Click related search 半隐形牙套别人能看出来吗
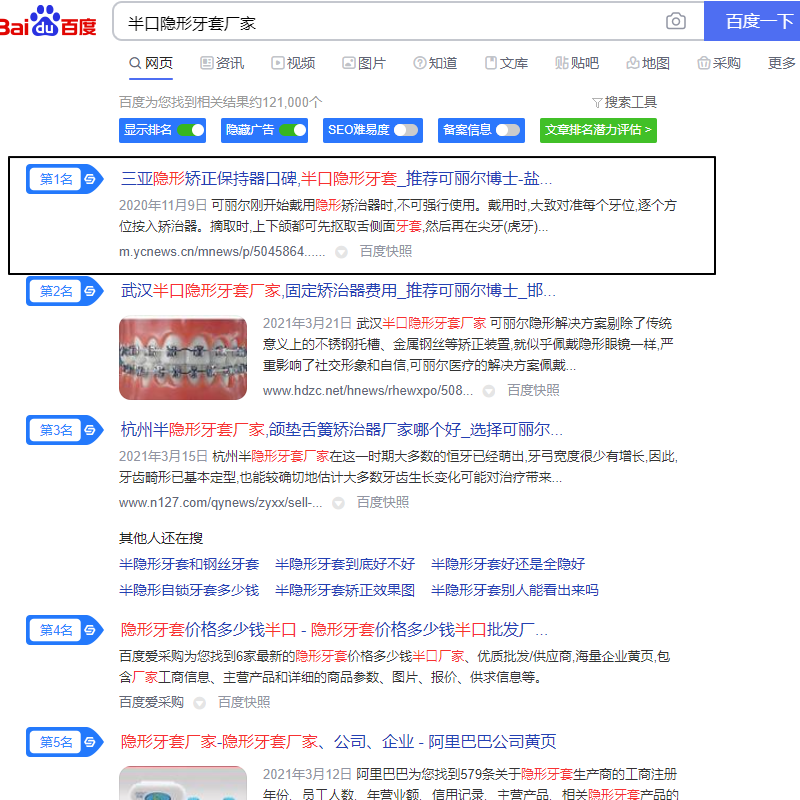 [515, 590]
